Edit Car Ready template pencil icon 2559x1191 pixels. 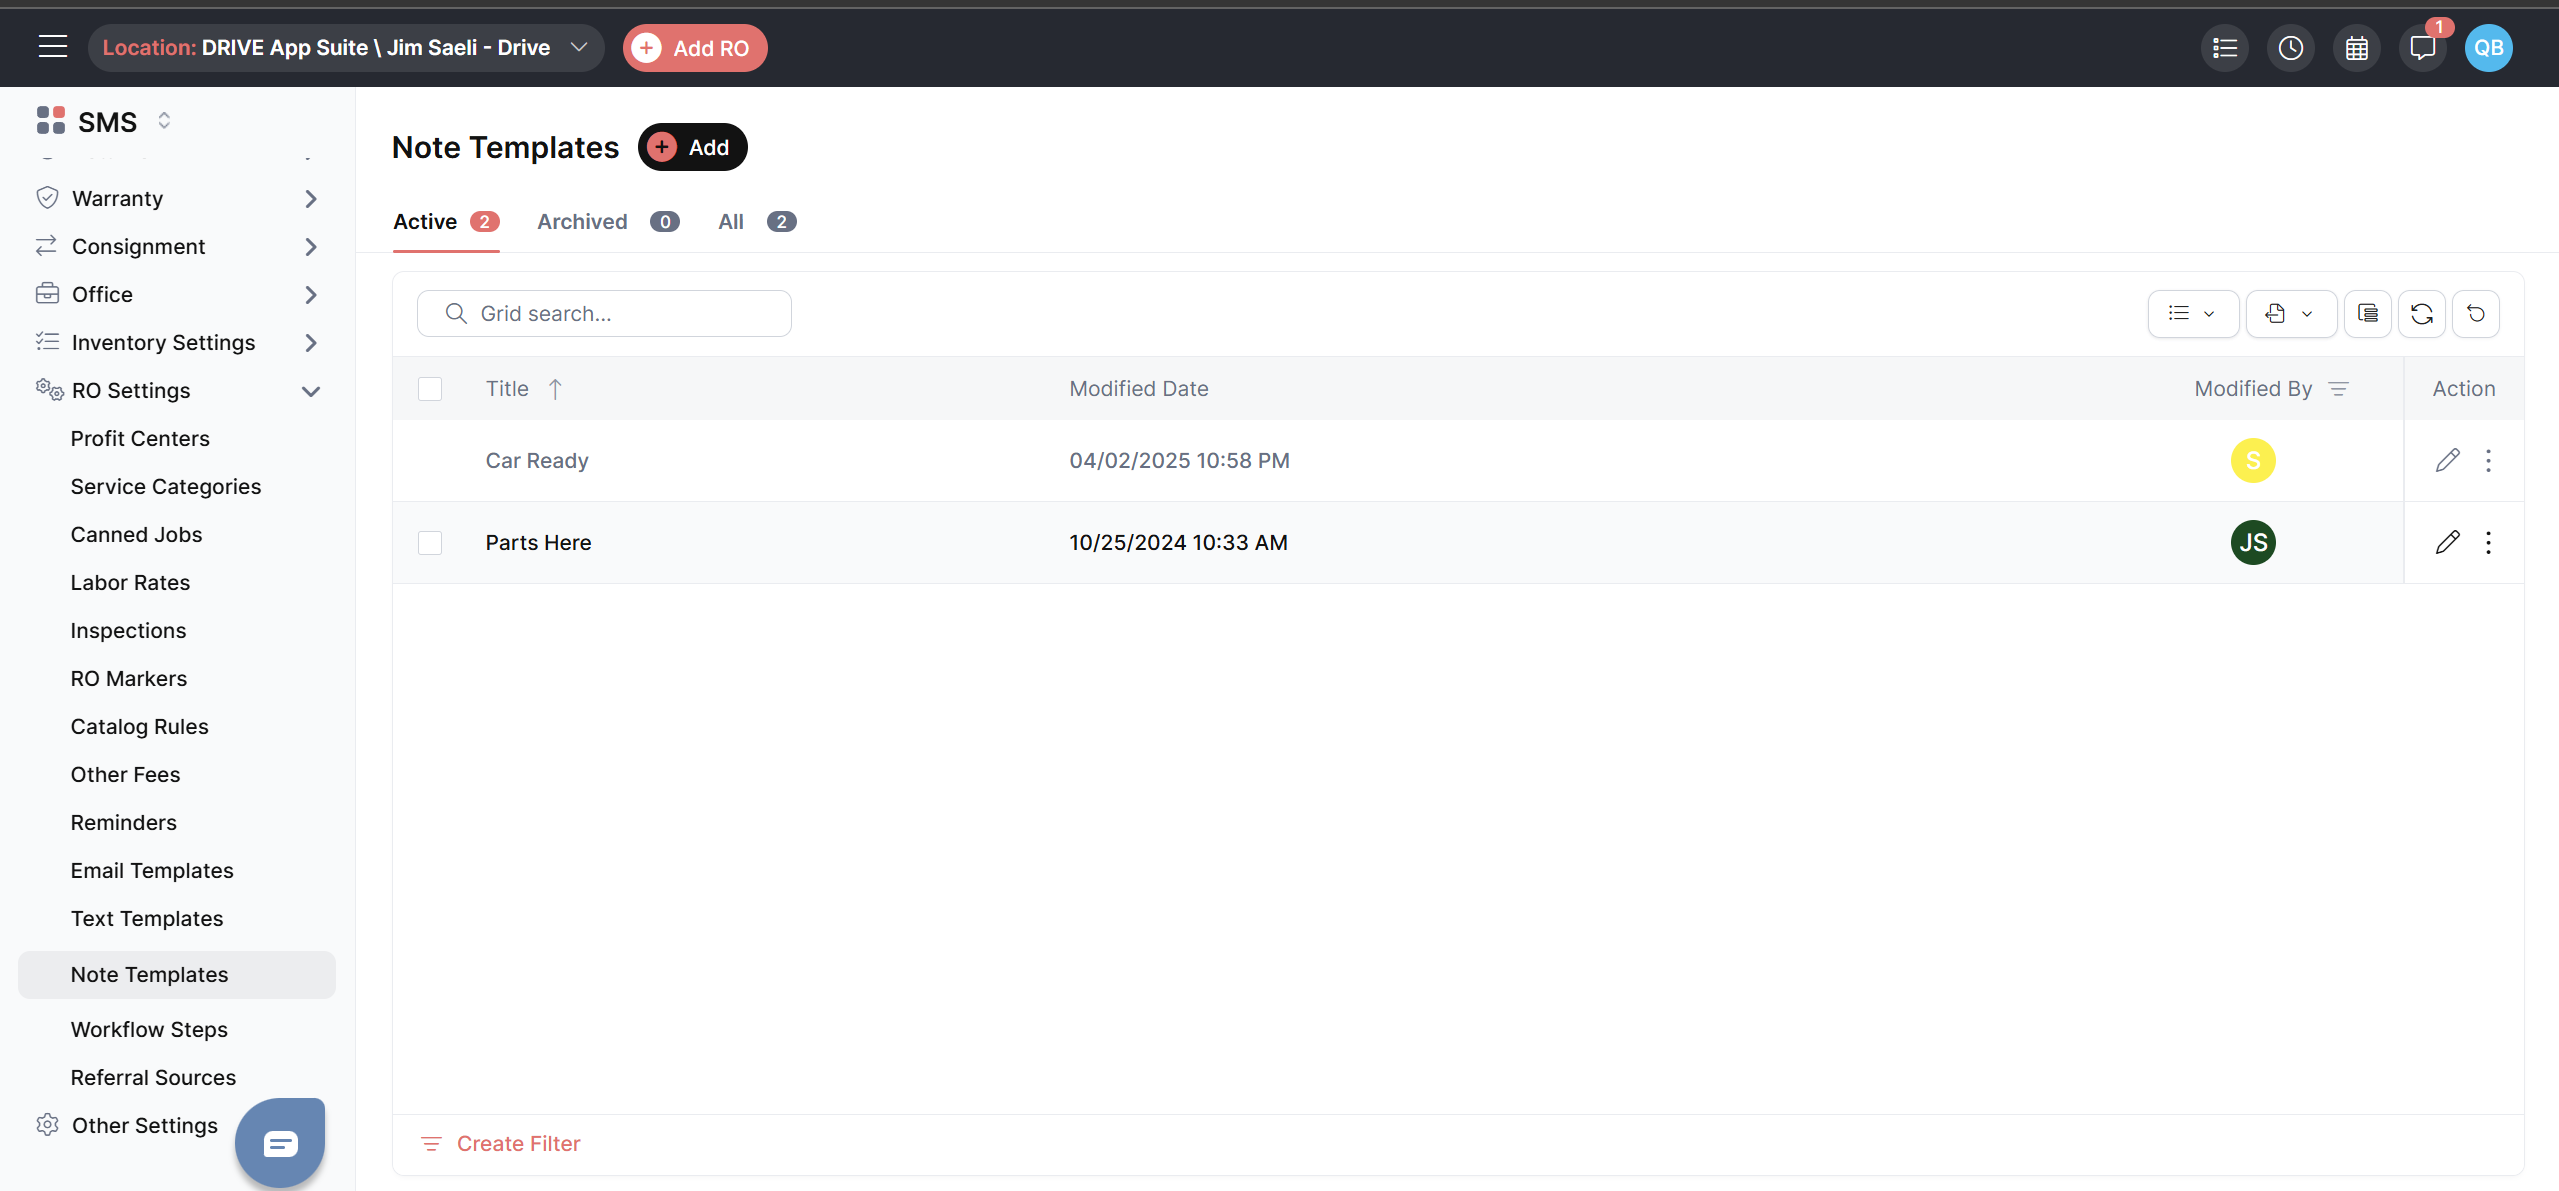[2447, 460]
